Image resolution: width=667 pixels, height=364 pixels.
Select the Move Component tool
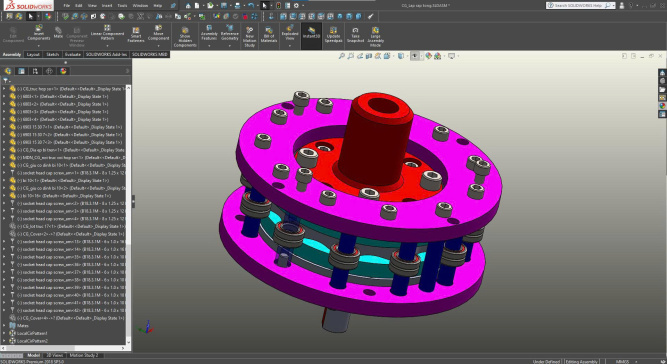[158, 33]
